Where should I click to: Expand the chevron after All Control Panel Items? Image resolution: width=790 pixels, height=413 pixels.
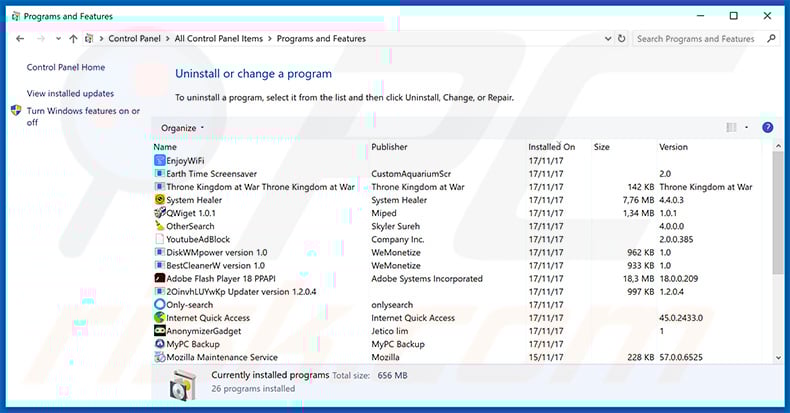pyautogui.click(x=270, y=39)
